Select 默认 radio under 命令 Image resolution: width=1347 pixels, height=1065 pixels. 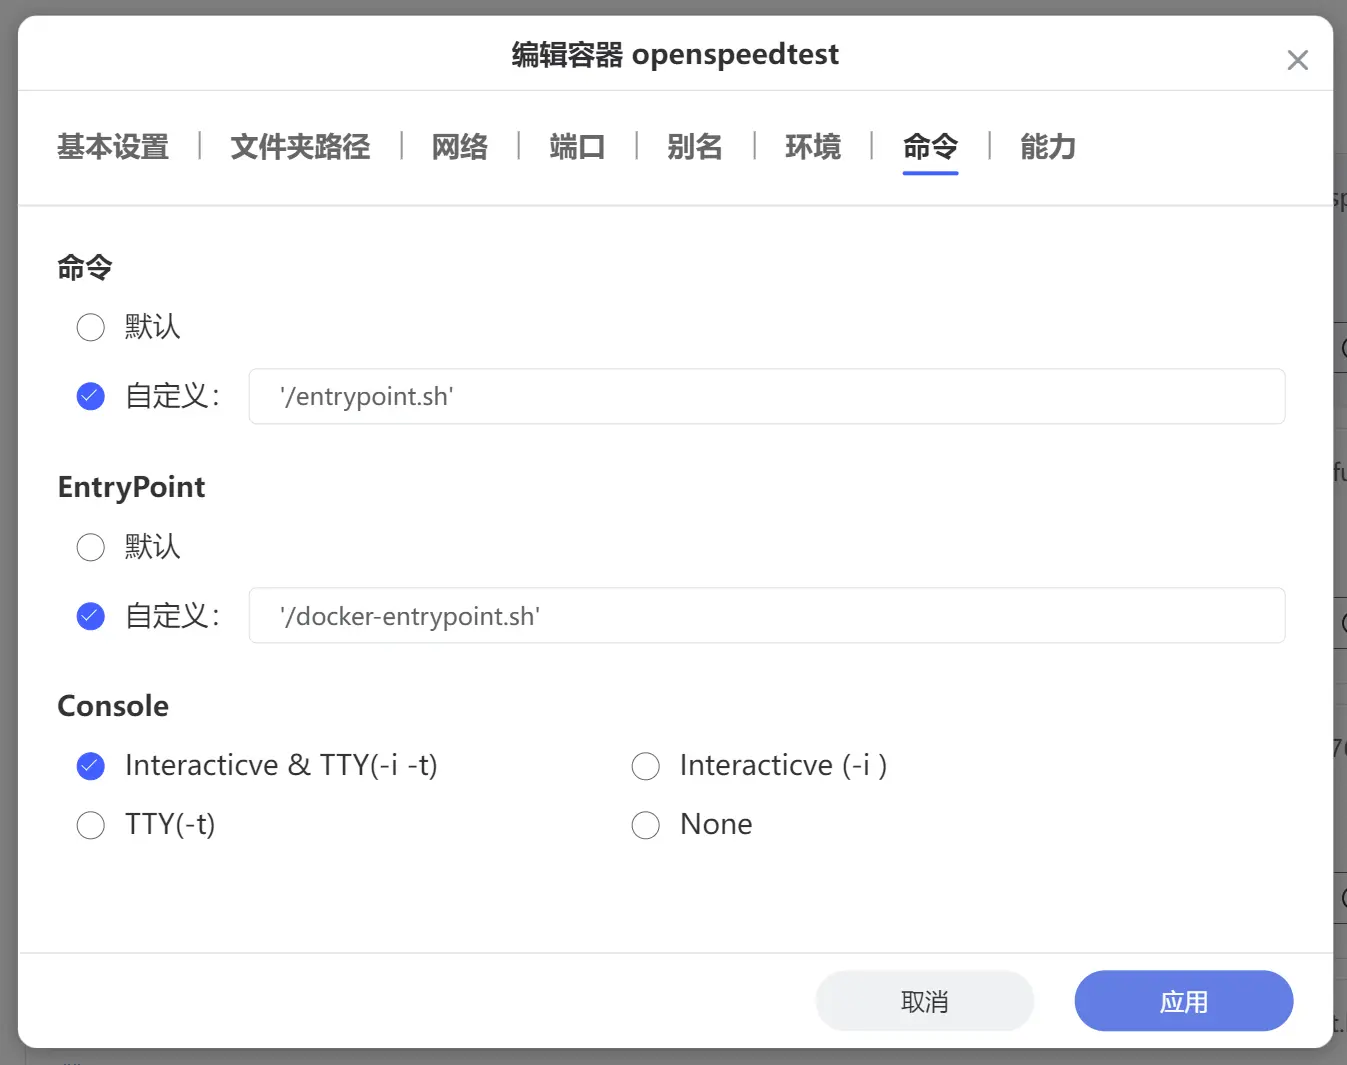coord(91,327)
